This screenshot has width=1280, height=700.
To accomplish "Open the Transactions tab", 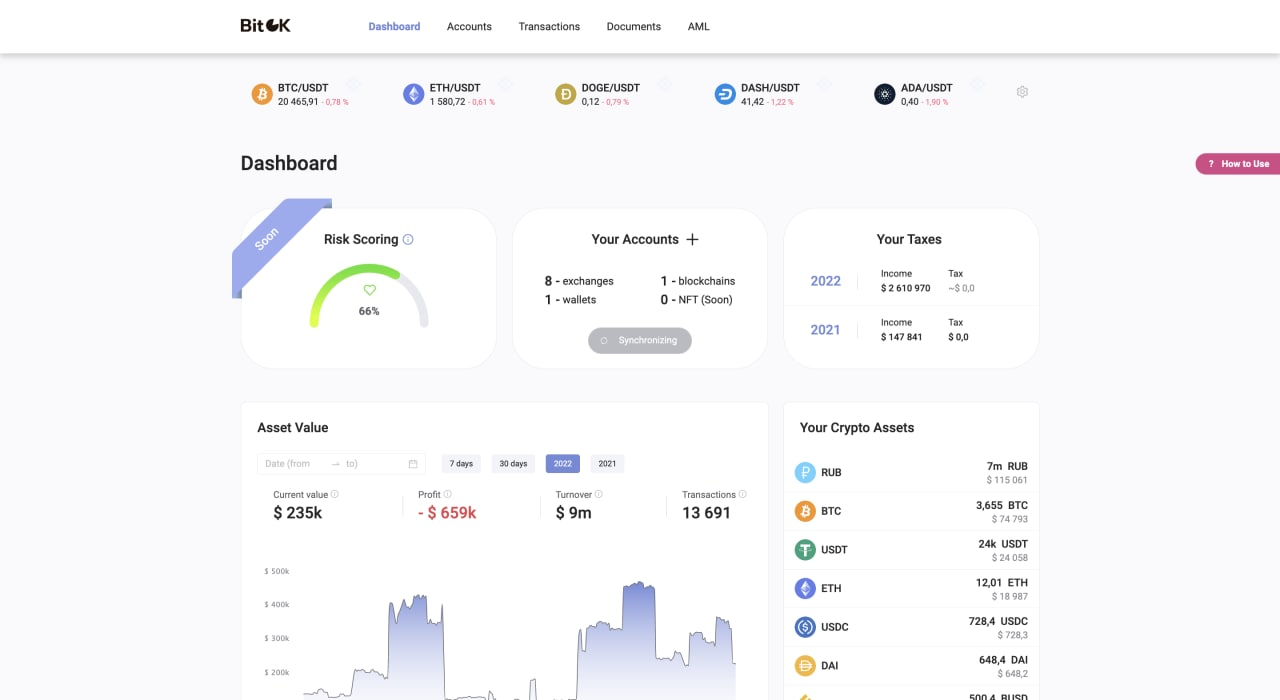I will pos(549,26).
